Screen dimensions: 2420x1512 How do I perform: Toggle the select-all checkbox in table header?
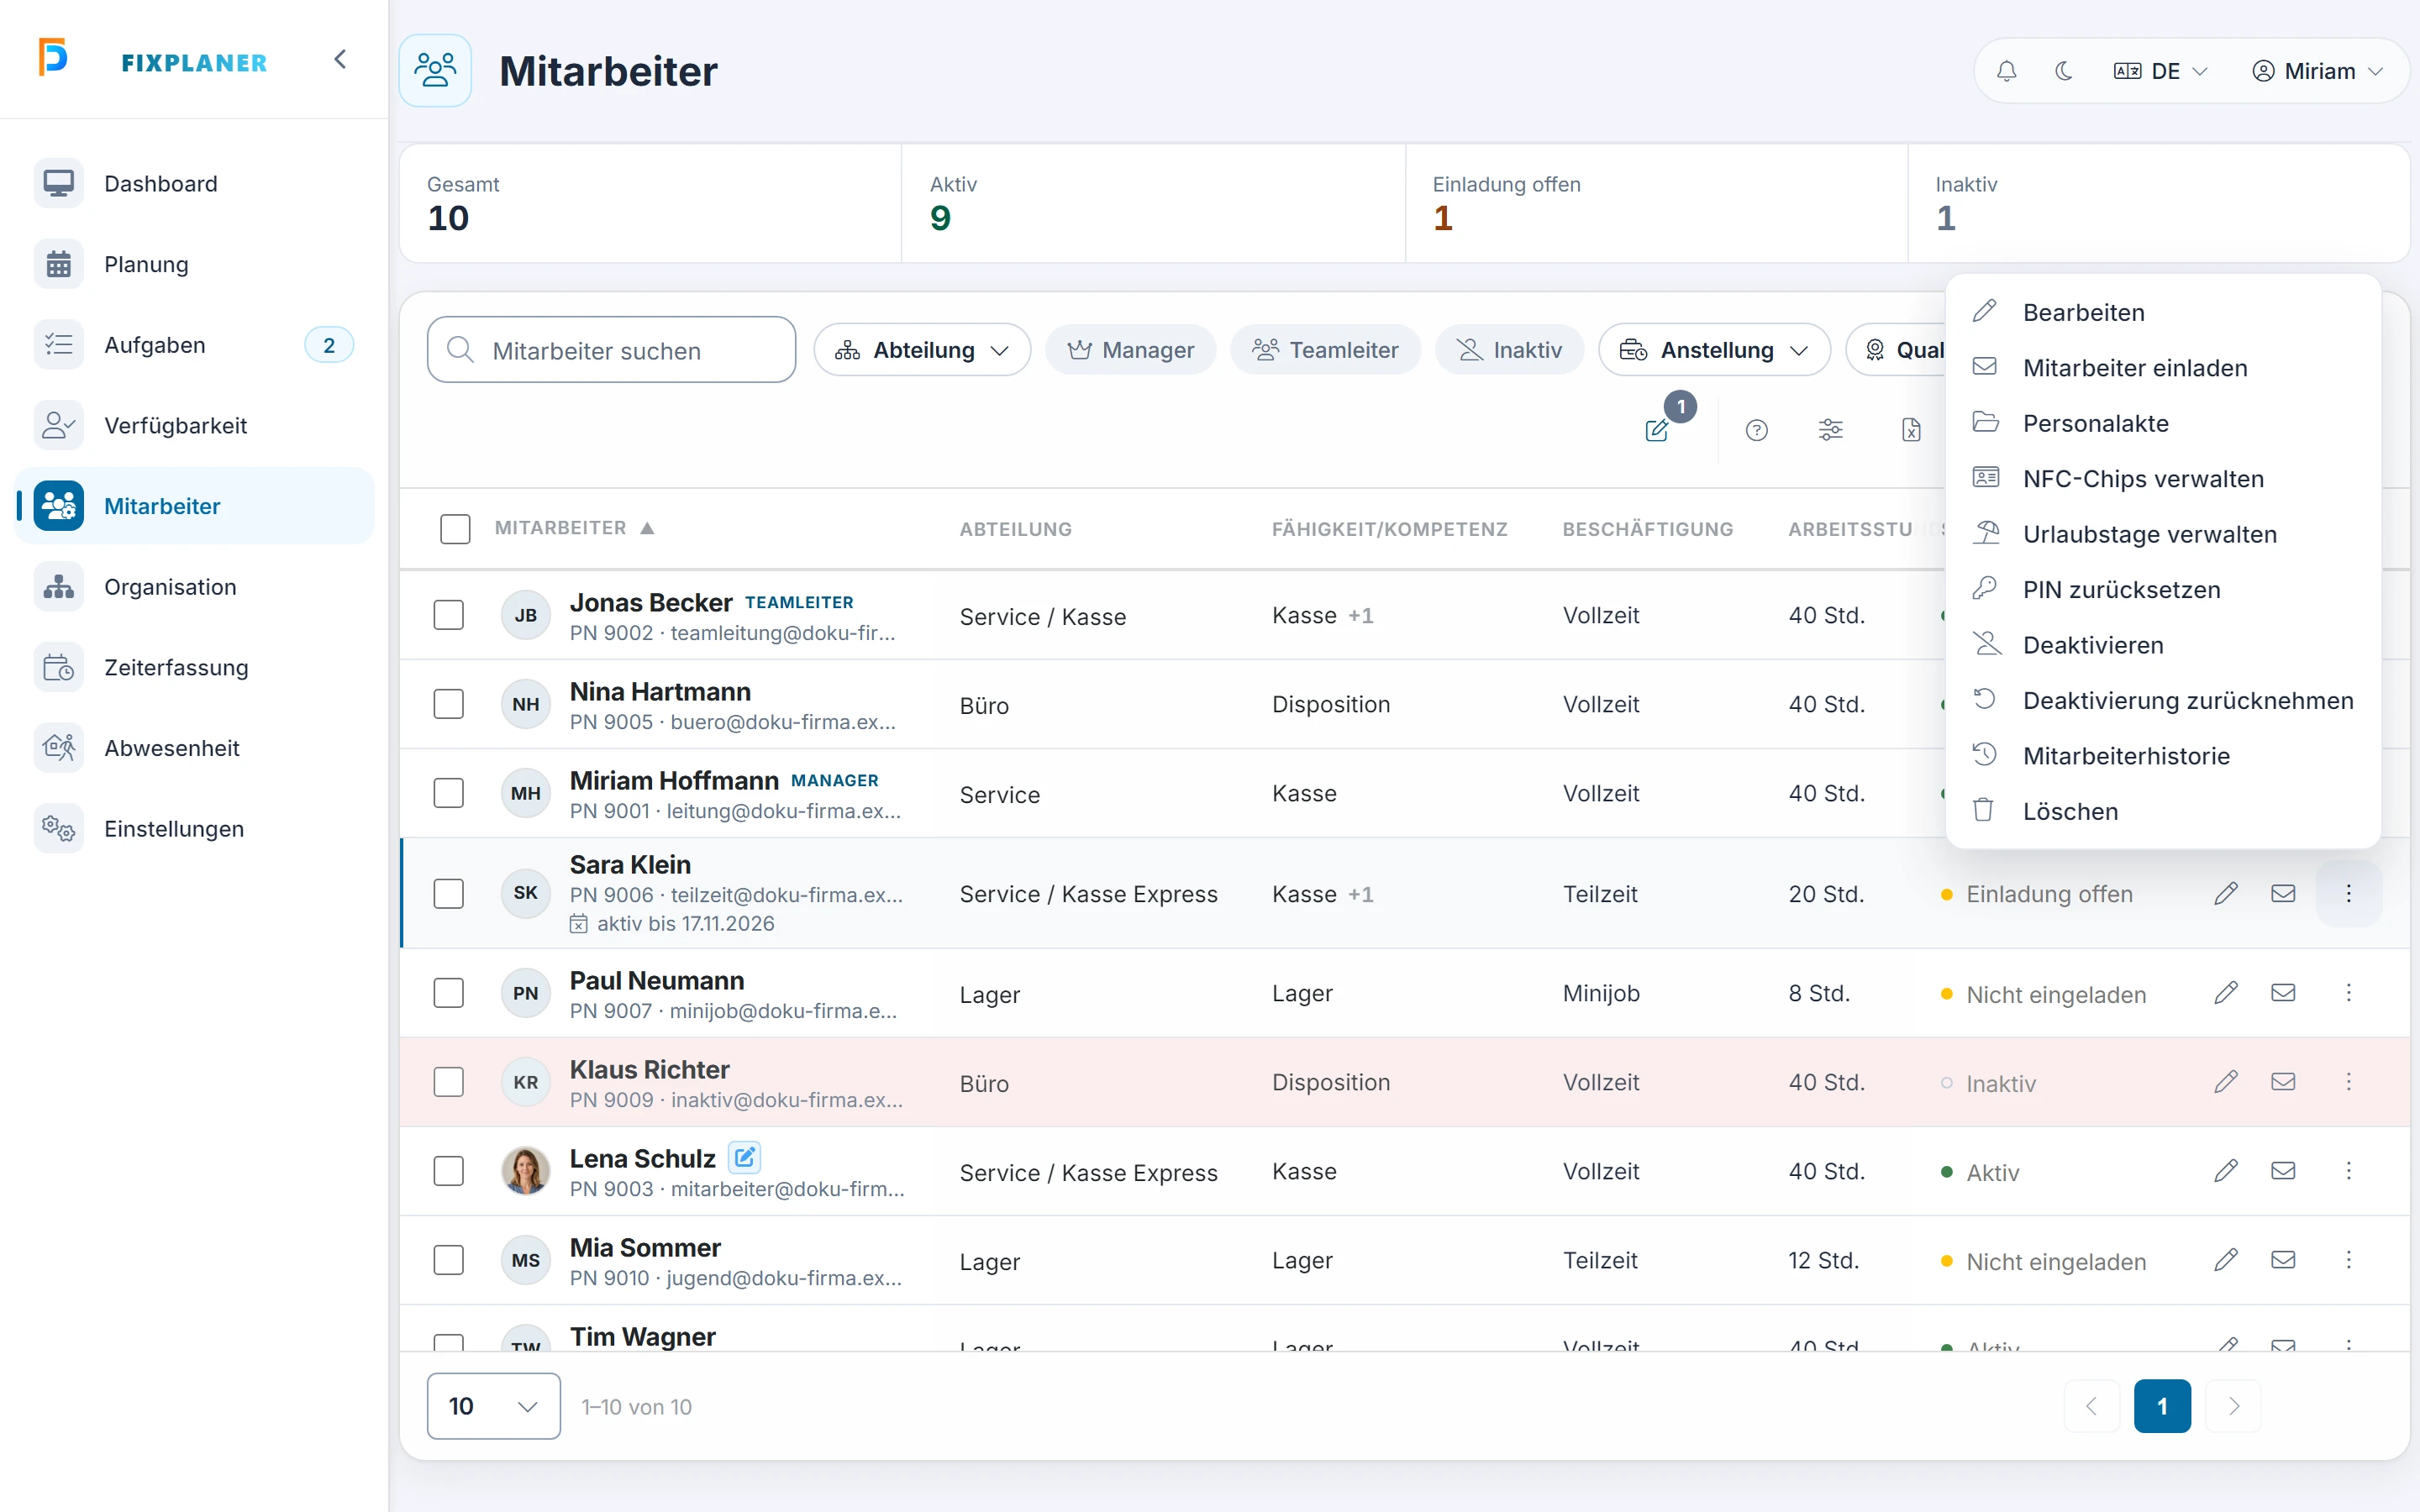[x=455, y=529]
